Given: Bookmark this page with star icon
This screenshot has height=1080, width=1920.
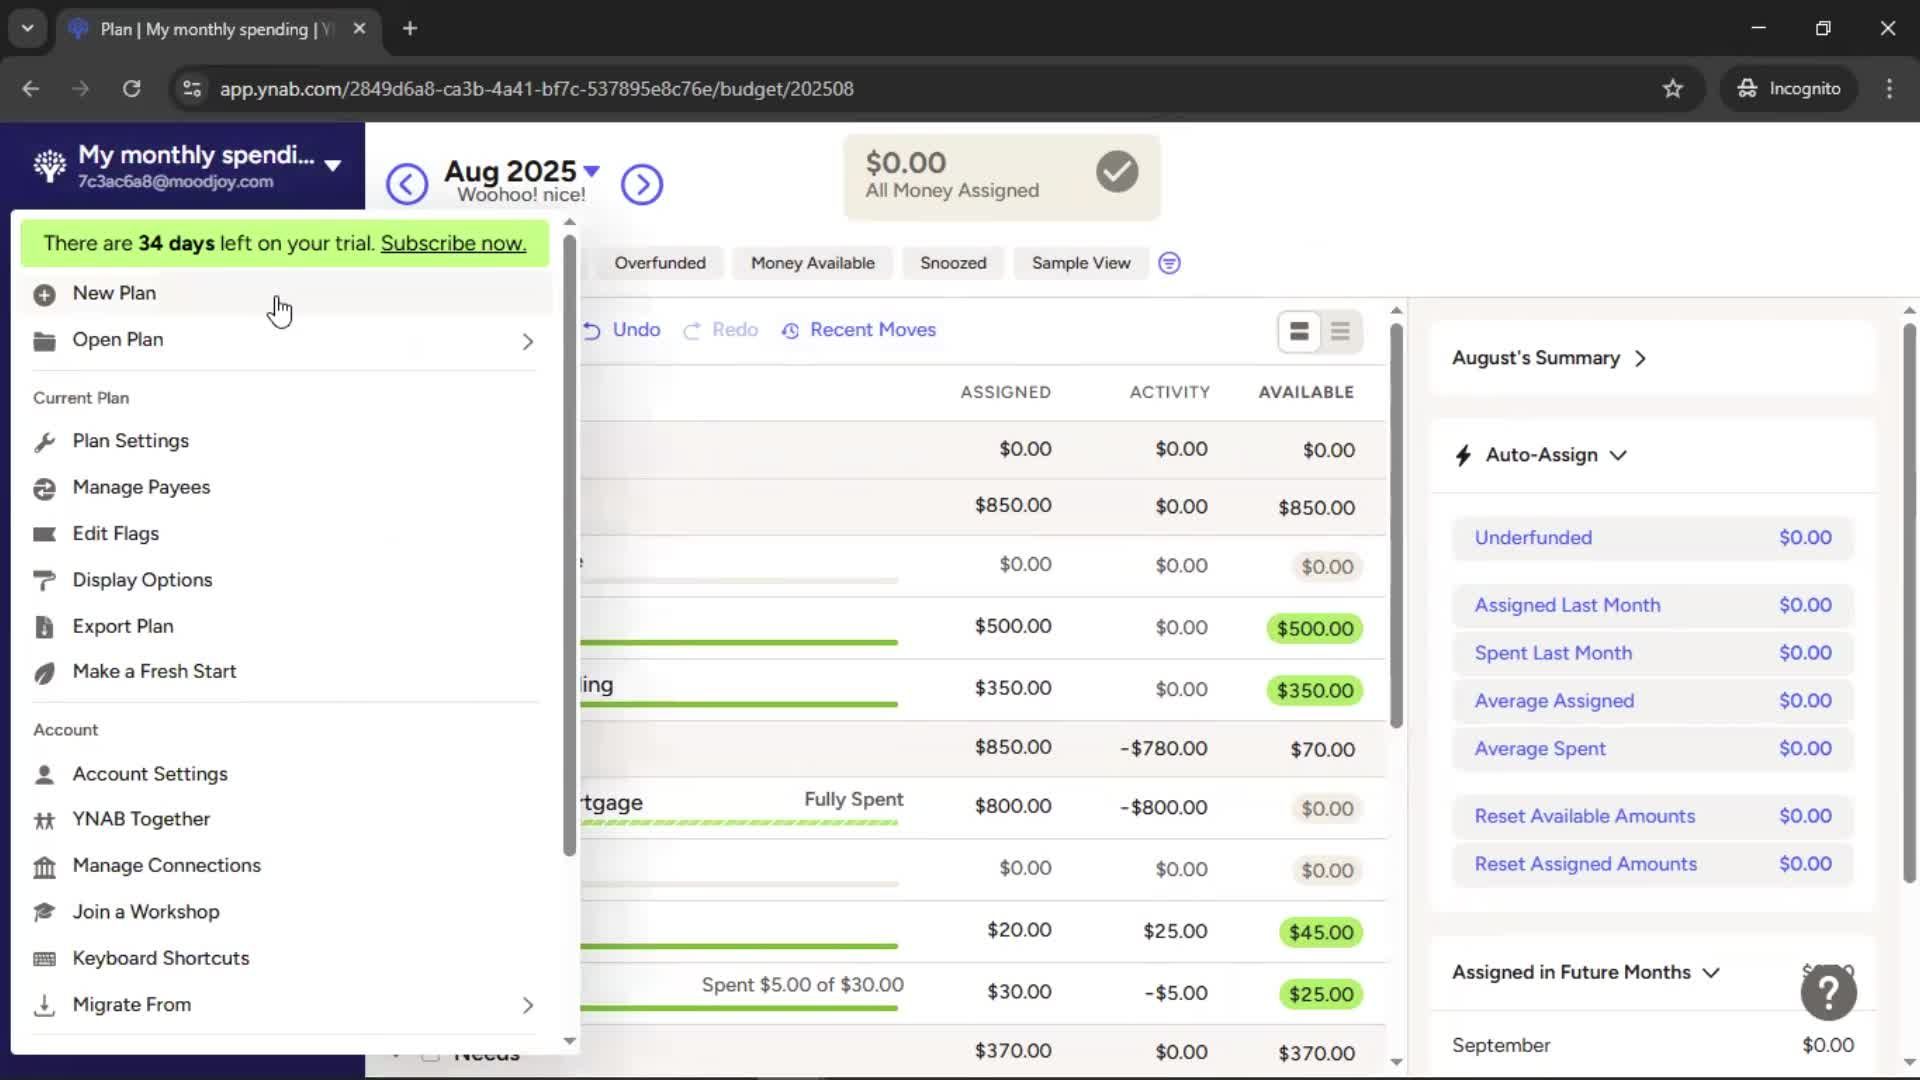Looking at the screenshot, I should [x=1673, y=89].
